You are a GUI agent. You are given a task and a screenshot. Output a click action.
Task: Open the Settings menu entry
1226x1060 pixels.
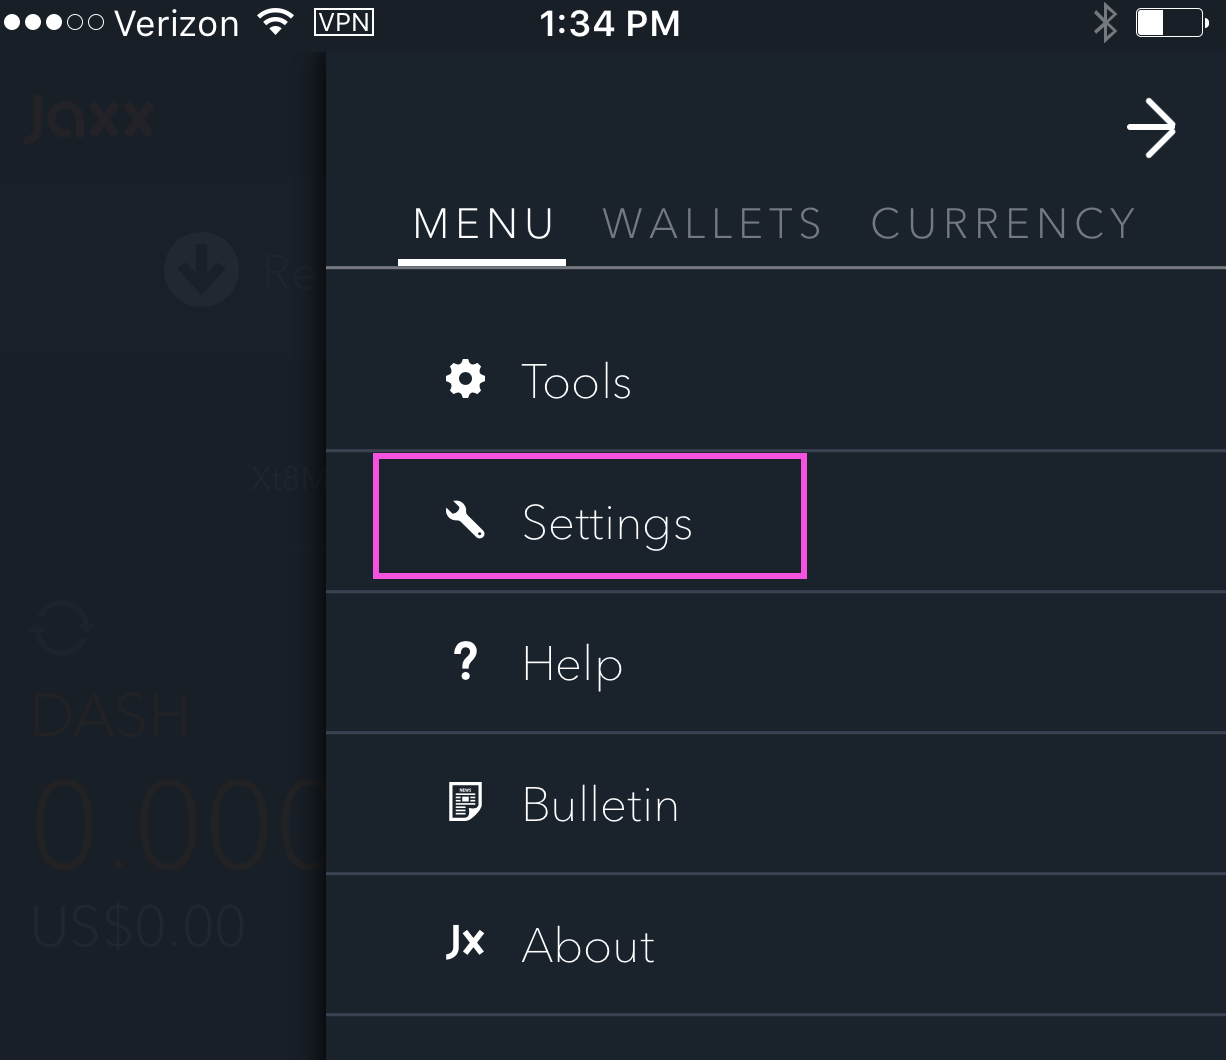[x=607, y=523]
